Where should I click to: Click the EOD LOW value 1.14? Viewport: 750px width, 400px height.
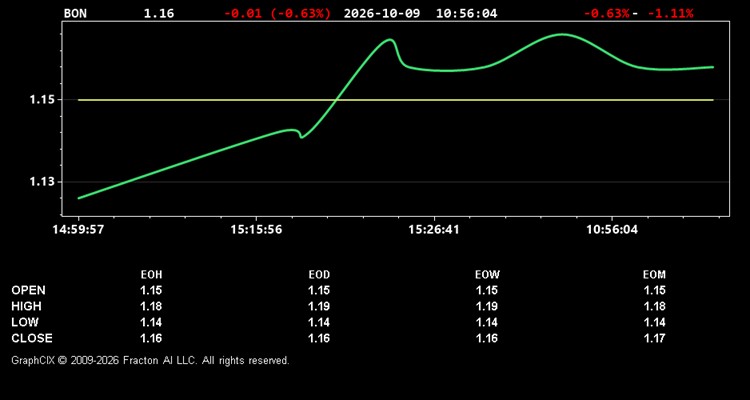319,322
